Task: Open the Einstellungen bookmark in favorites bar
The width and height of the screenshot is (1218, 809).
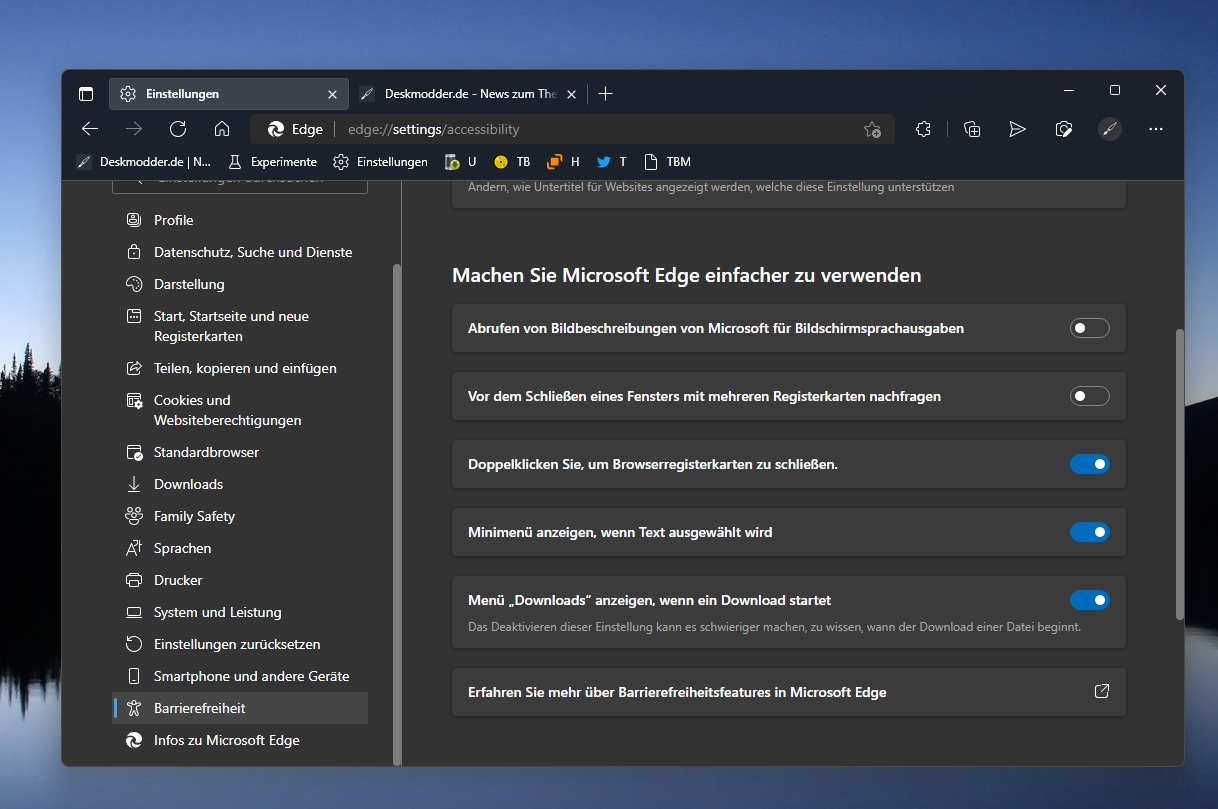Action: tap(381, 161)
